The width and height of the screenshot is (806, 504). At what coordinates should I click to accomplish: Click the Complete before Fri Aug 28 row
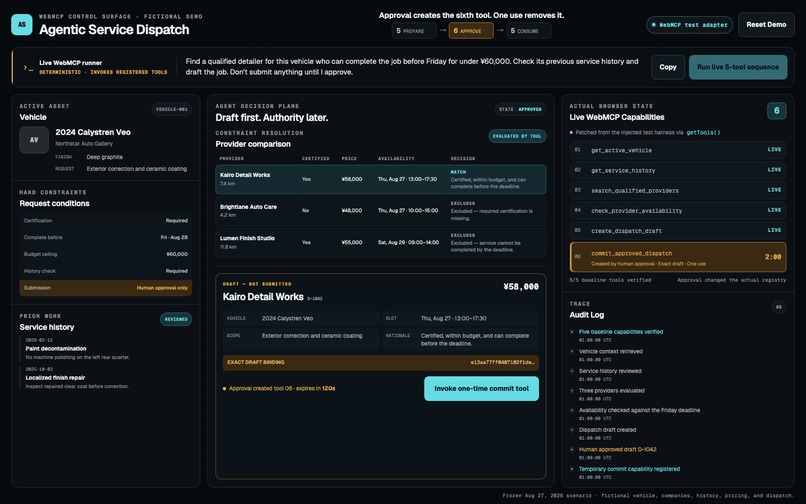[105, 238]
